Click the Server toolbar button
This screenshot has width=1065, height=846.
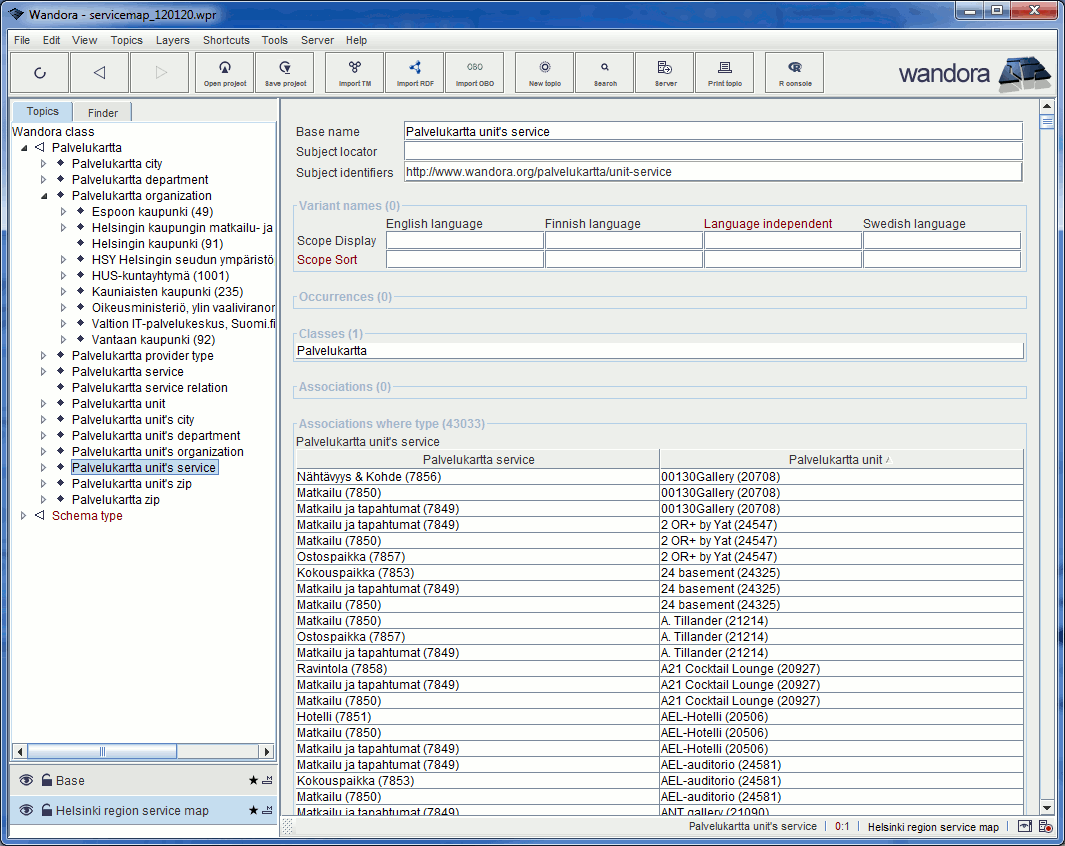tap(664, 72)
